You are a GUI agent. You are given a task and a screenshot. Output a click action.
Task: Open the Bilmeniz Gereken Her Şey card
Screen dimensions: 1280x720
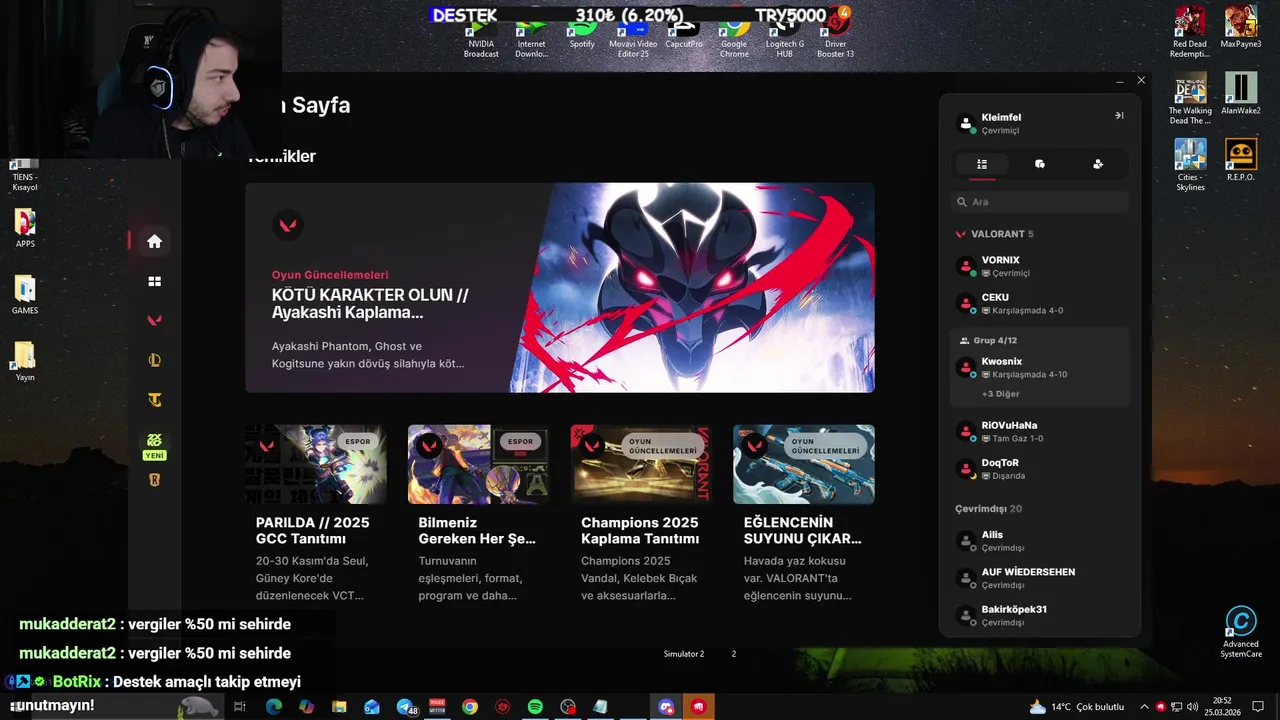click(x=478, y=514)
